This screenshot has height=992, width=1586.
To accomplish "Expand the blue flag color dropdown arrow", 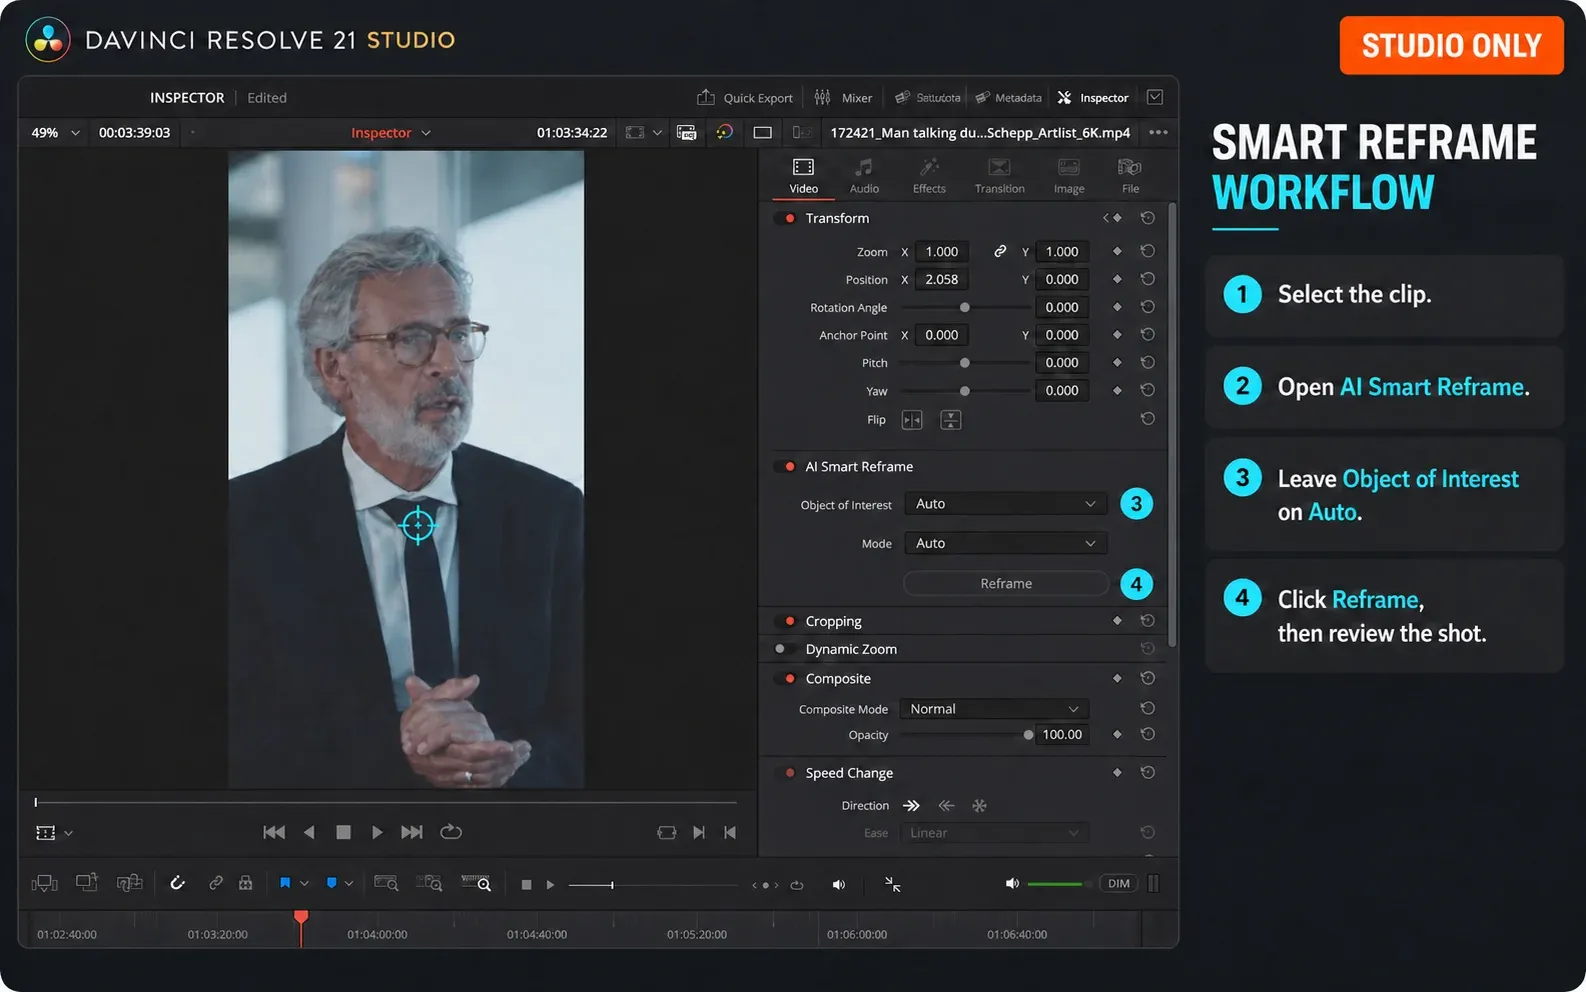I will [304, 884].
